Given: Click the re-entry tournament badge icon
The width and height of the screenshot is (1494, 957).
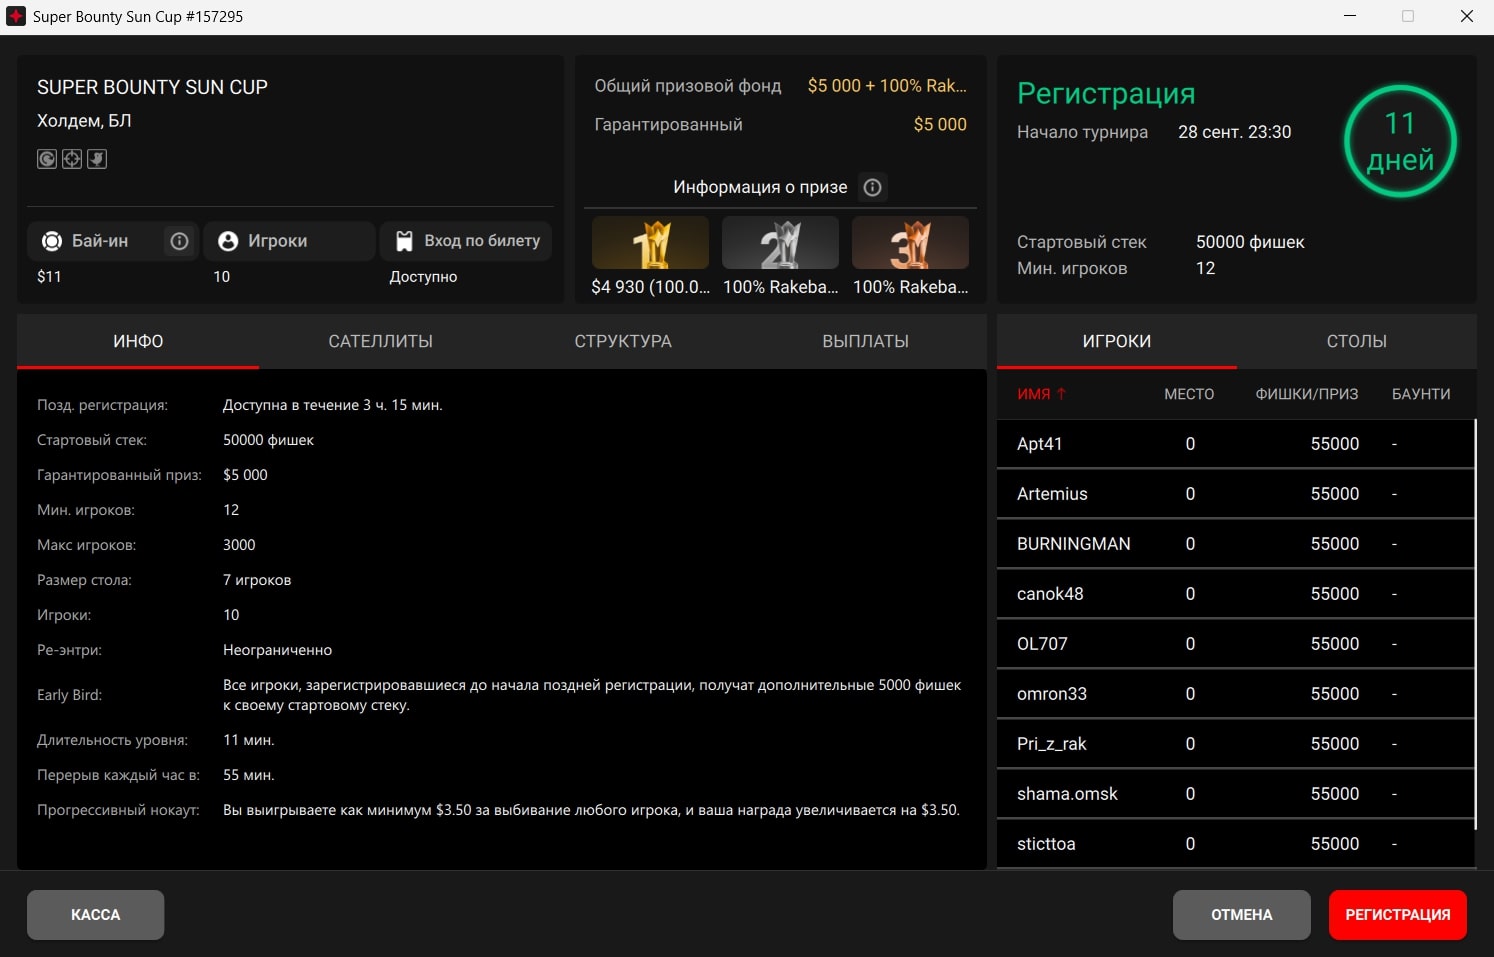Looking at the screenshot, I should [47, 159].
